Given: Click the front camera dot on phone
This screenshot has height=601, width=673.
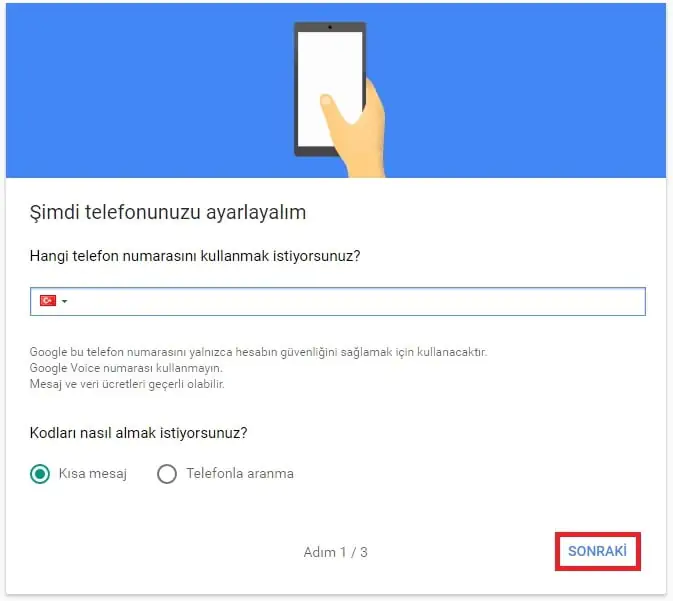Looking at the screenshot, I should pyautogui.click(x=330, y=27).
